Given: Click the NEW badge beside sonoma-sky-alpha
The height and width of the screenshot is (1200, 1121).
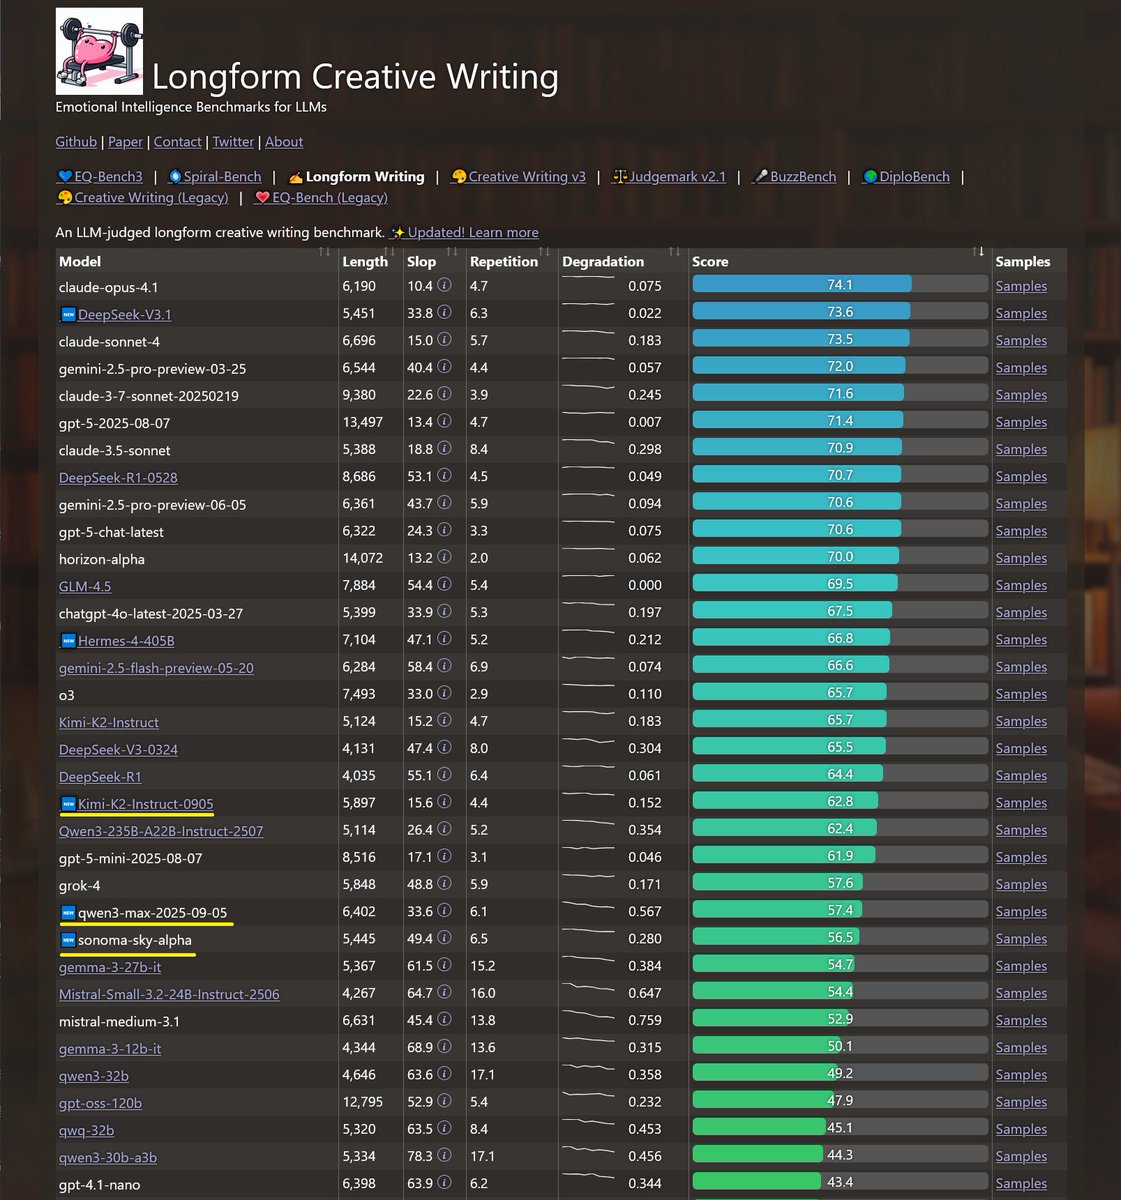Looking at the screenshot, I should coord(68,940).
